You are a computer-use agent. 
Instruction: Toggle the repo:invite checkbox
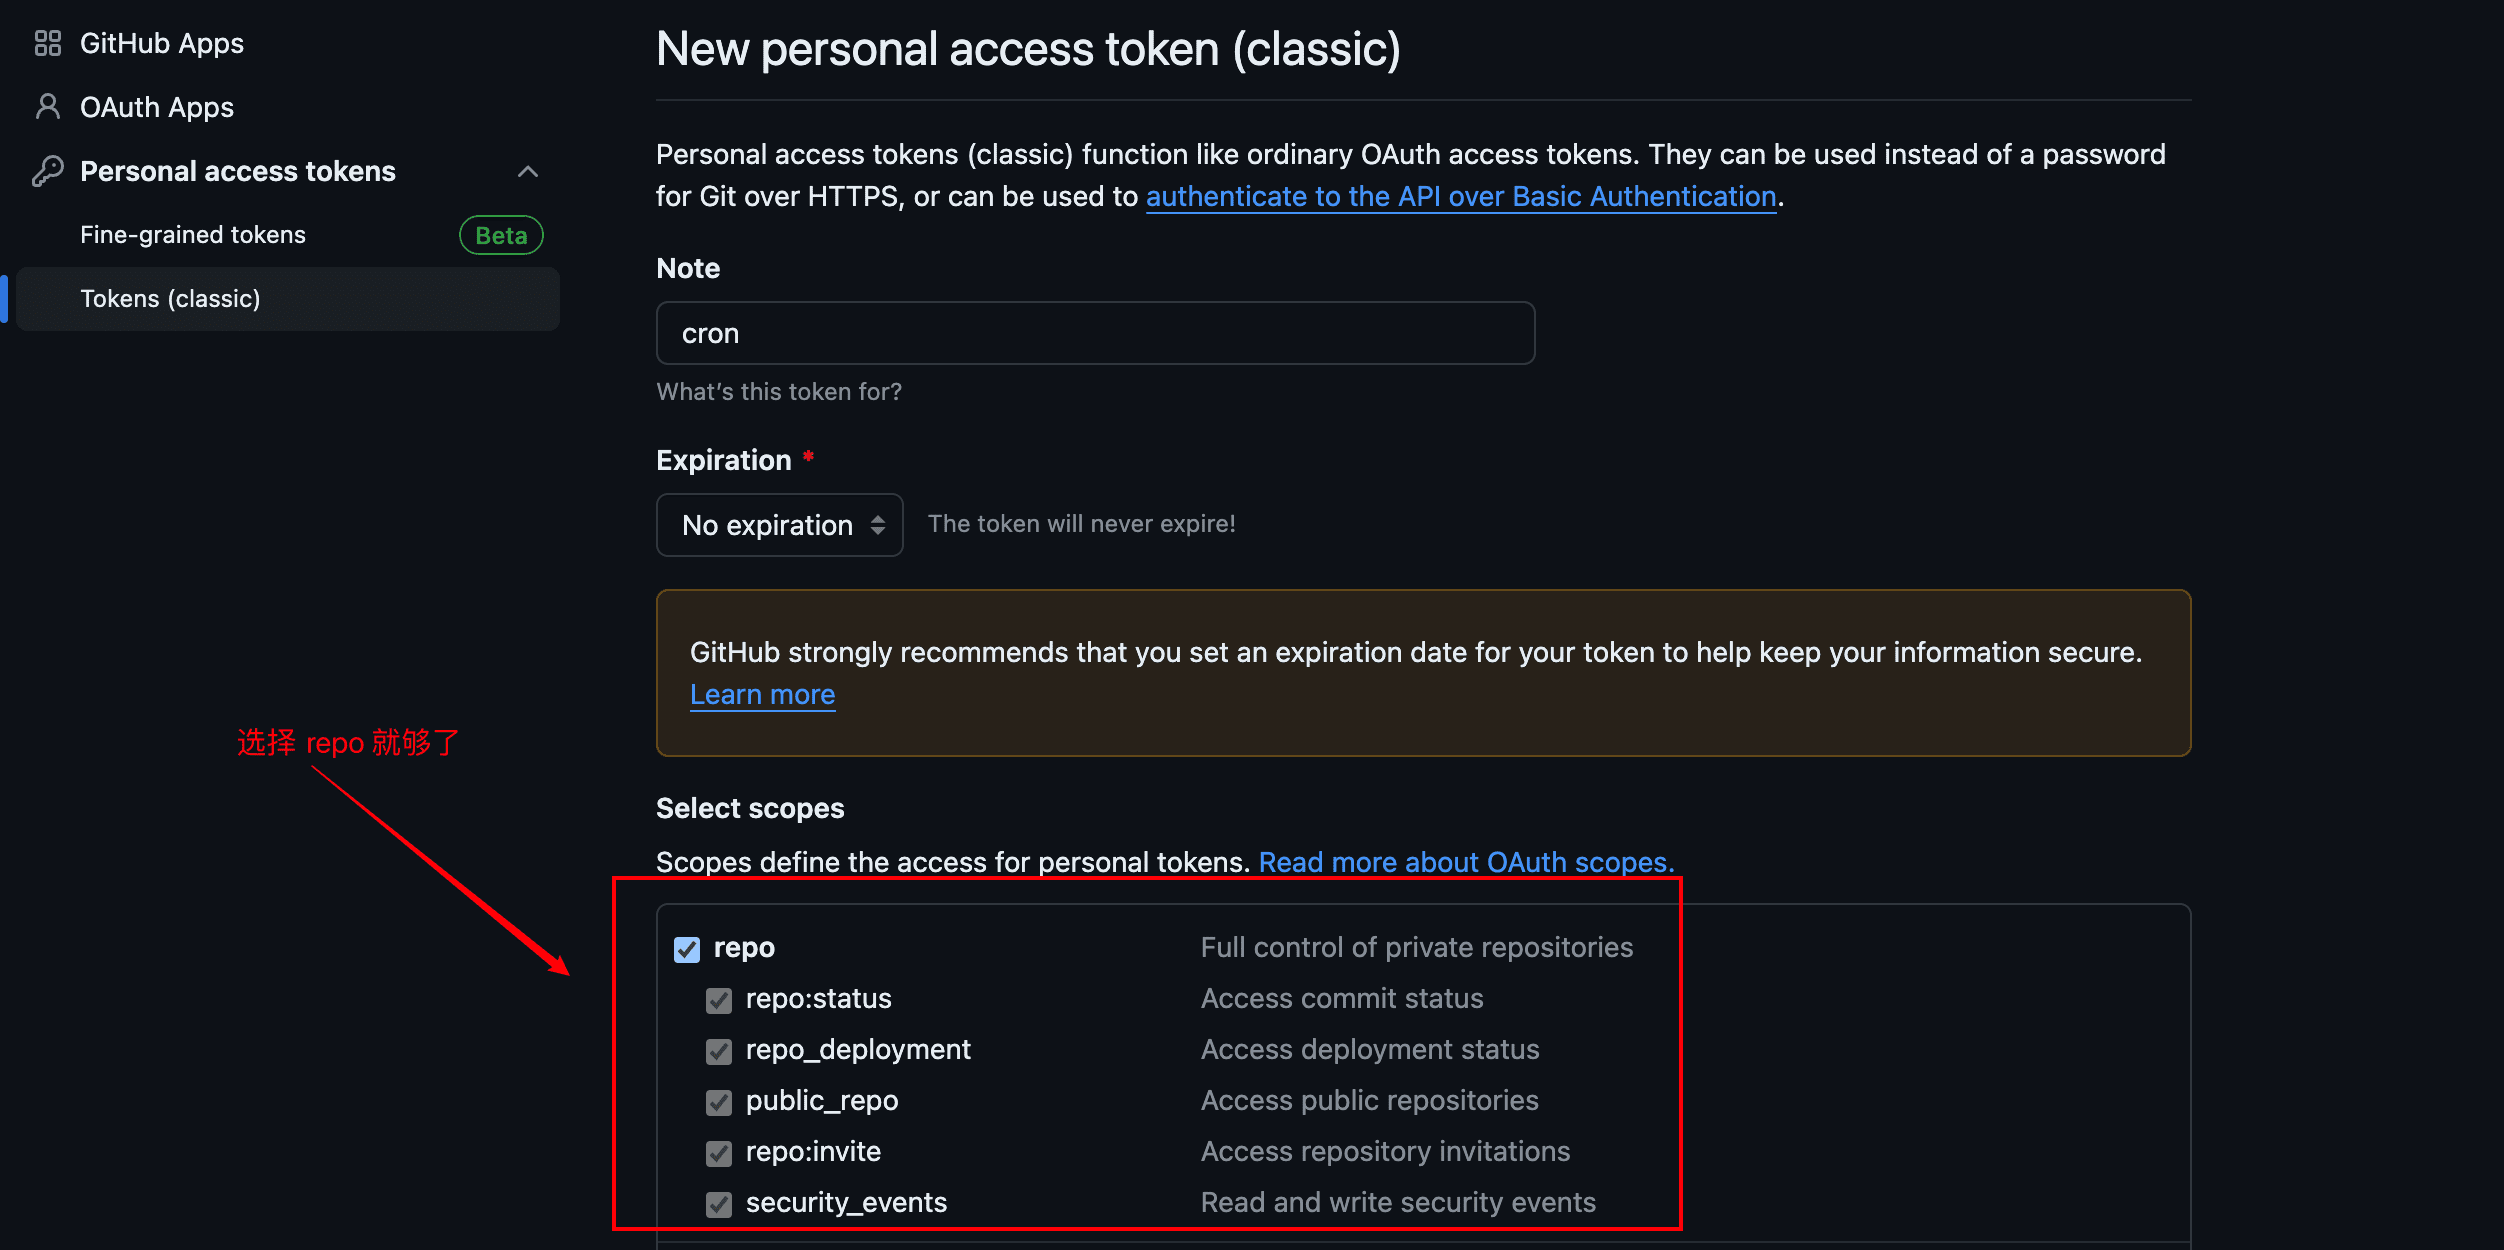[x=719, y=1153]
